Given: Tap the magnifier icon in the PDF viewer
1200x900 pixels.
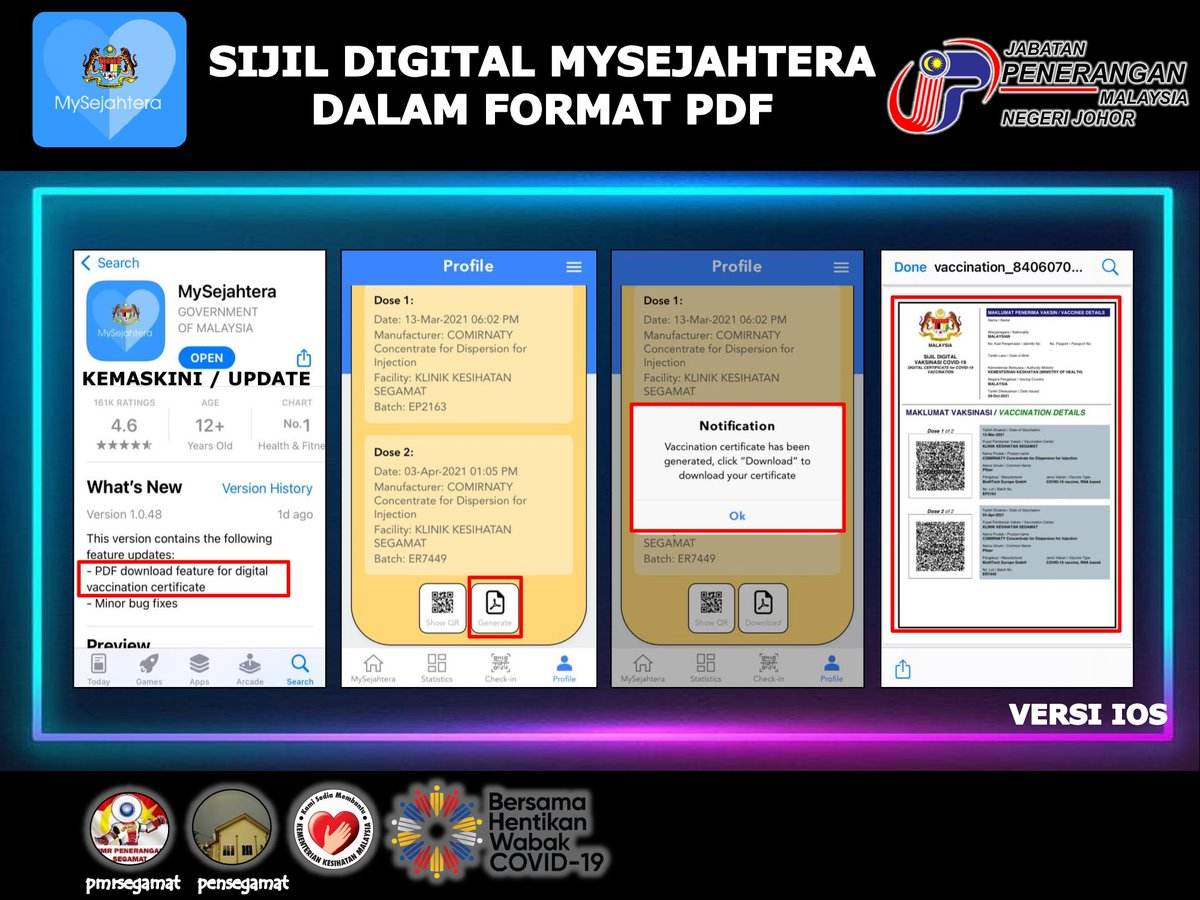Looking at the screenshot, I should [1110, 267].
